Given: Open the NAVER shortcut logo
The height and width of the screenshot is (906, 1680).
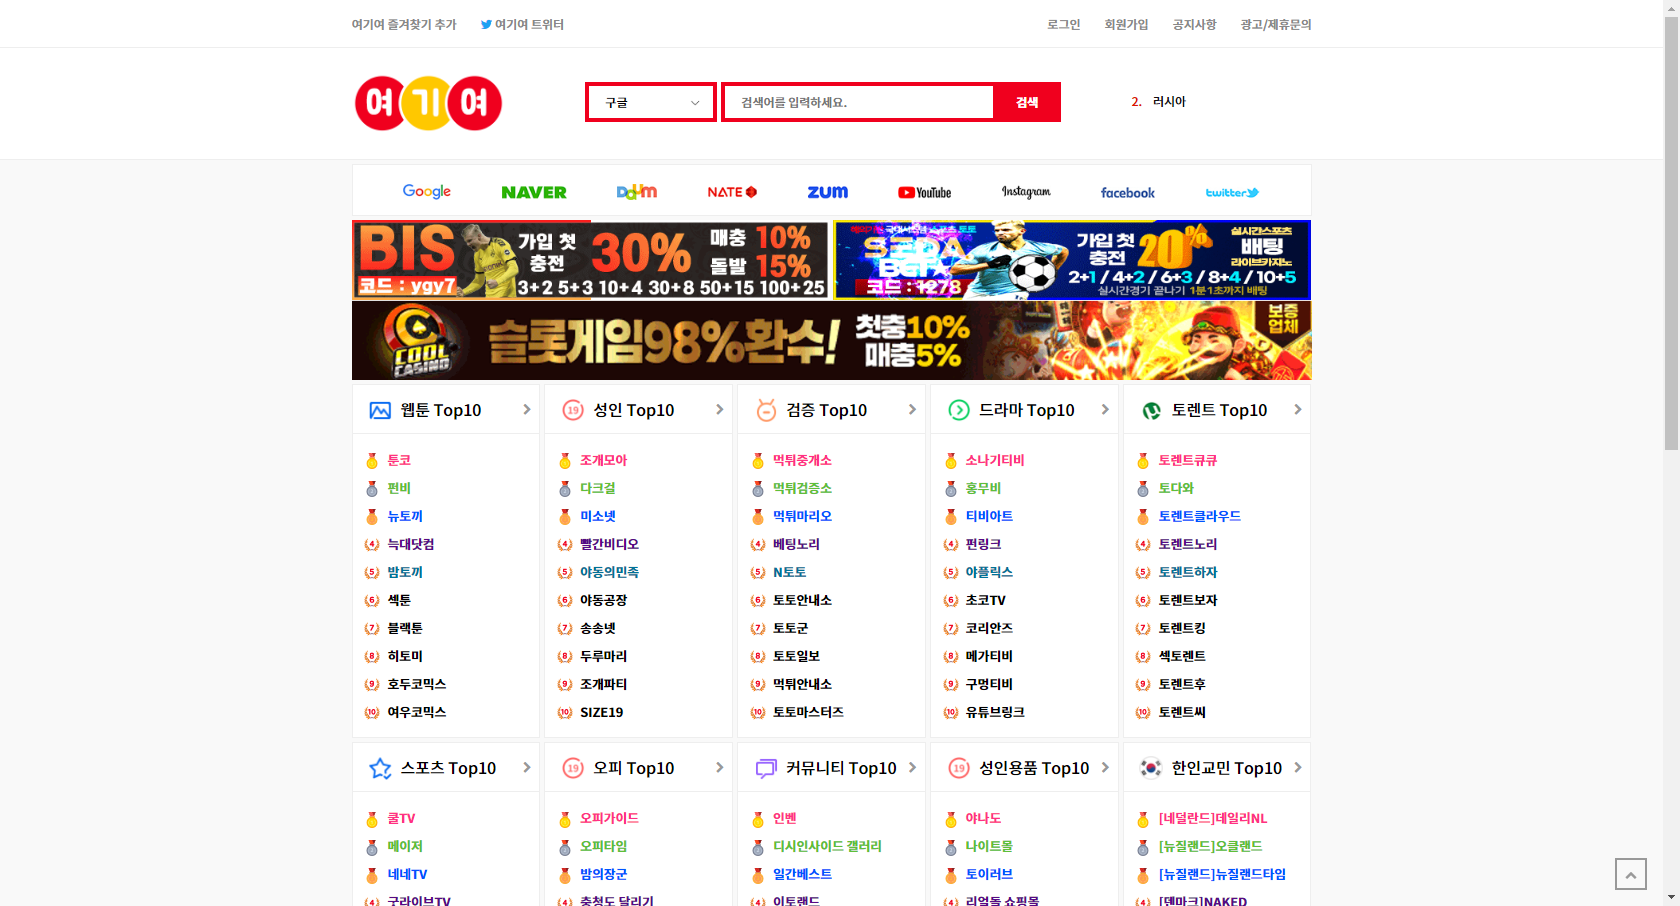Looking at the screenshot, I should pos(534,192).
